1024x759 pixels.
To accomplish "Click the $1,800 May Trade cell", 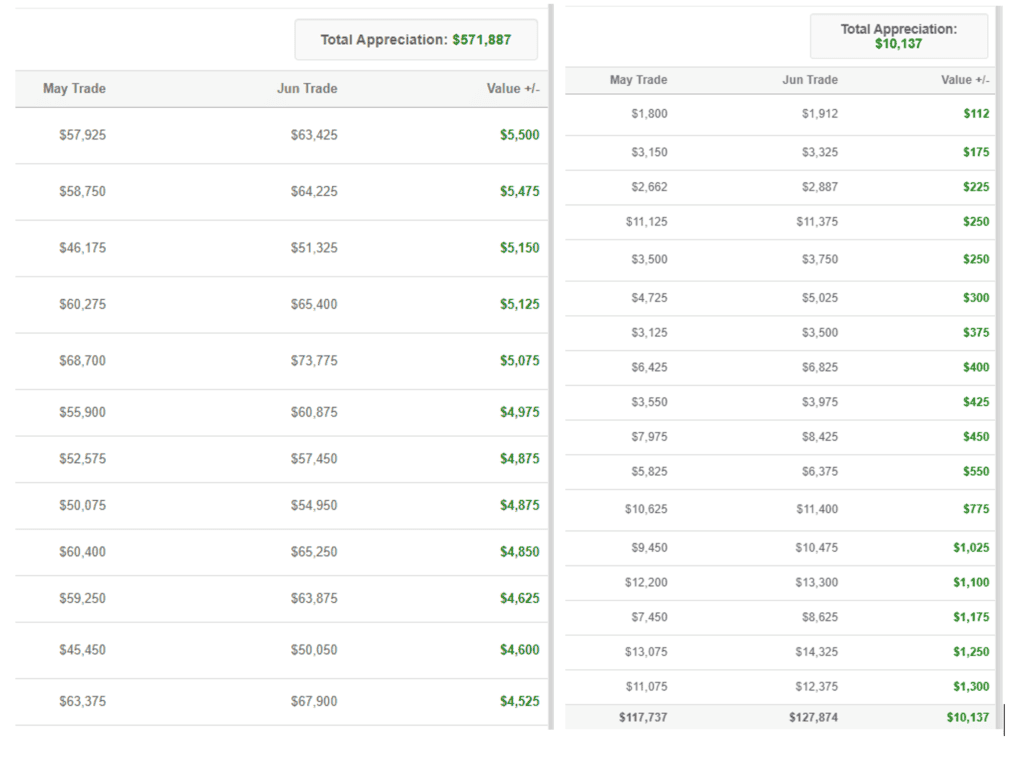I will click(649, 114).
